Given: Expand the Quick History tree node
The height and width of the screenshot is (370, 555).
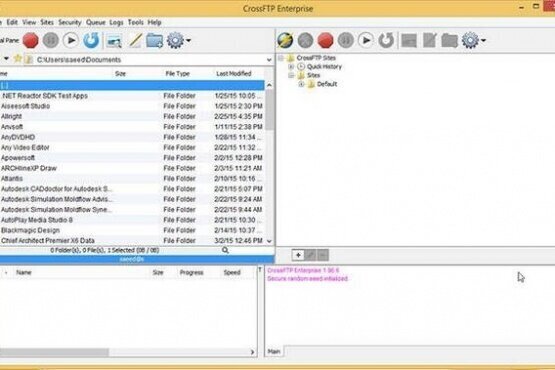Looking at the screenshot, I should click(x=291, y=67).
